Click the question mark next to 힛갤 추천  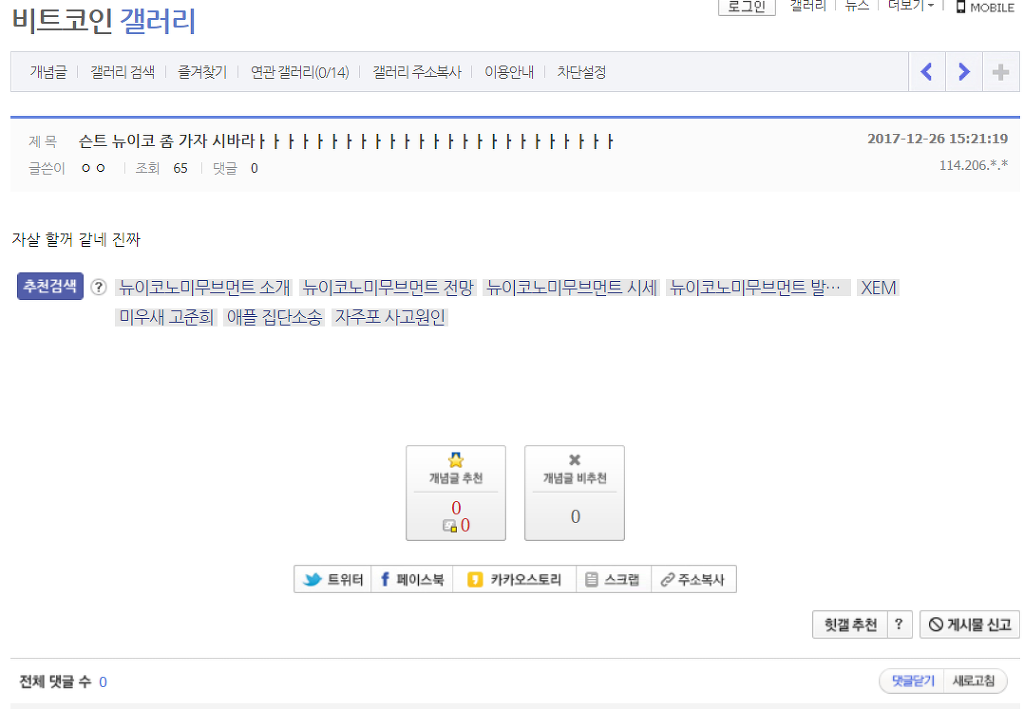click(899, 625)
